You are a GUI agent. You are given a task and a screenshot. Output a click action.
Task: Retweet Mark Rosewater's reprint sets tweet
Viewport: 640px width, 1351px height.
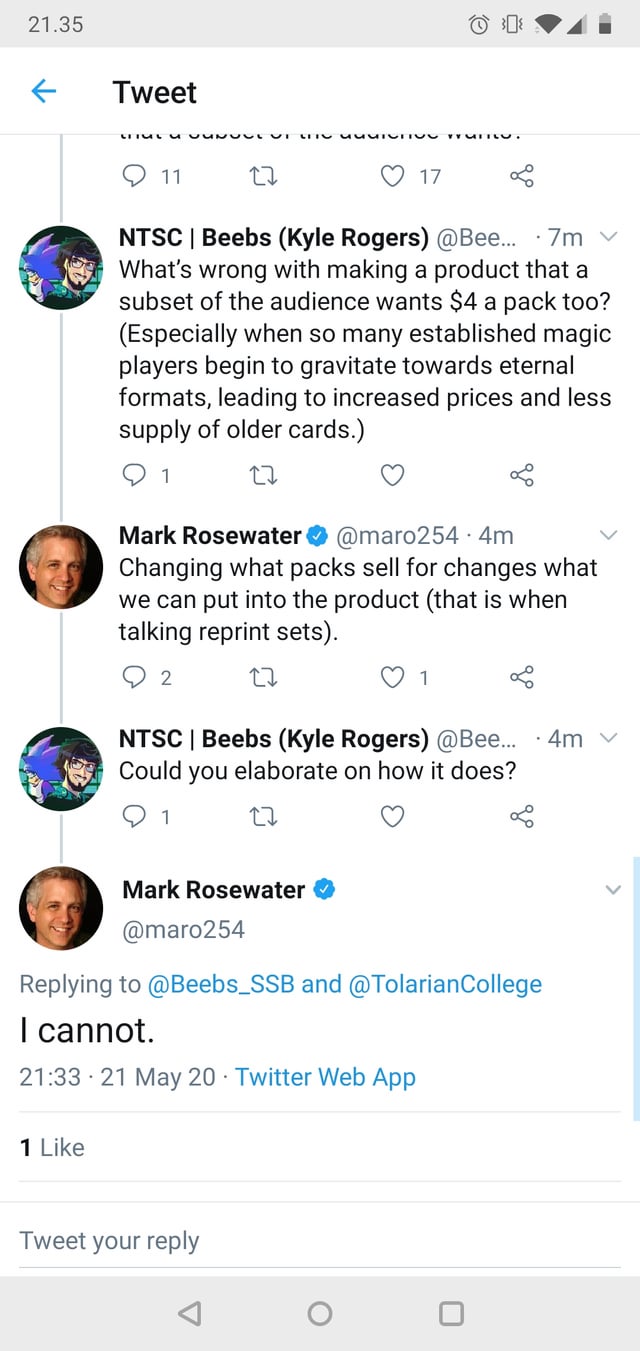(262, 677)
